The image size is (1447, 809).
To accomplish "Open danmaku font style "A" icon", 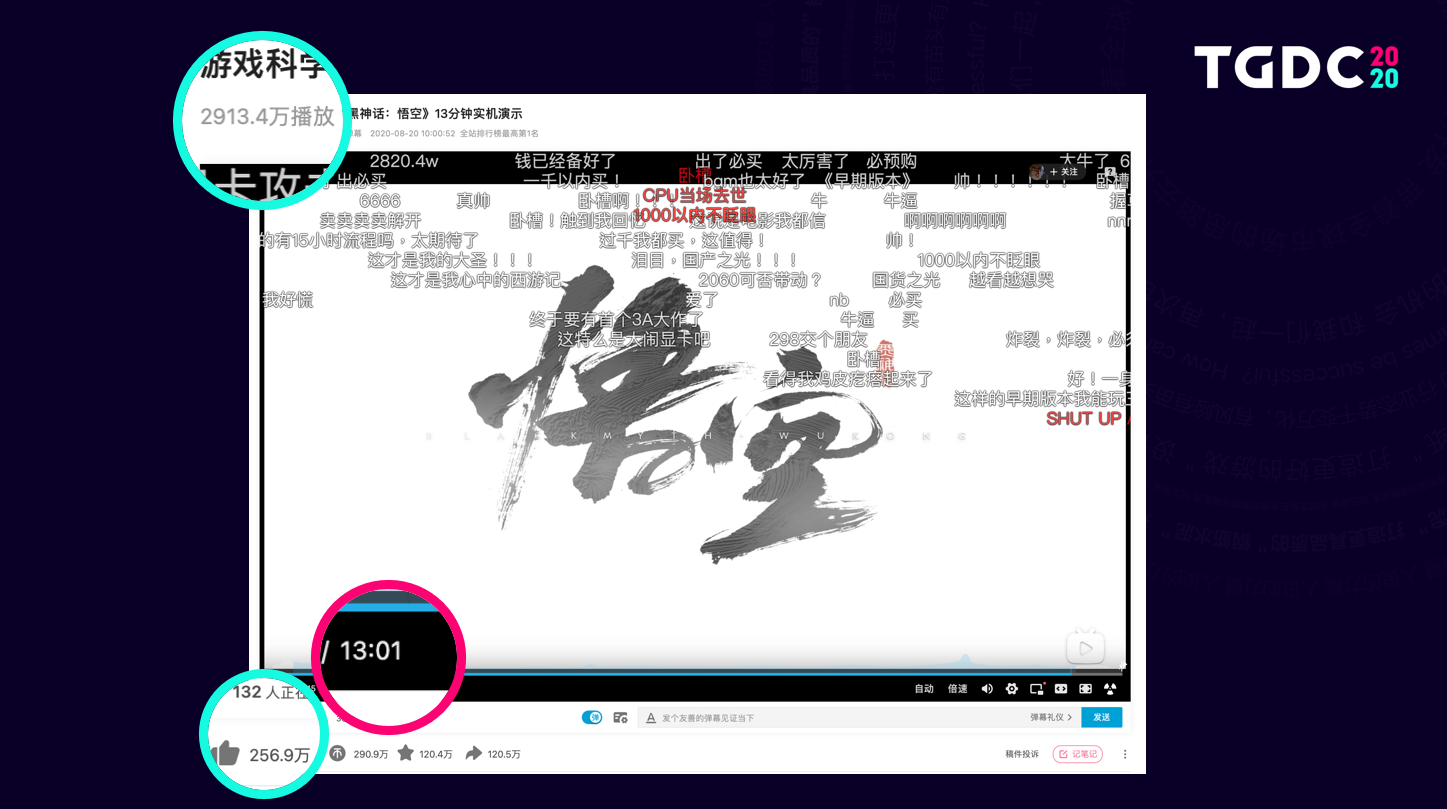I will click(x=650, y=718).
